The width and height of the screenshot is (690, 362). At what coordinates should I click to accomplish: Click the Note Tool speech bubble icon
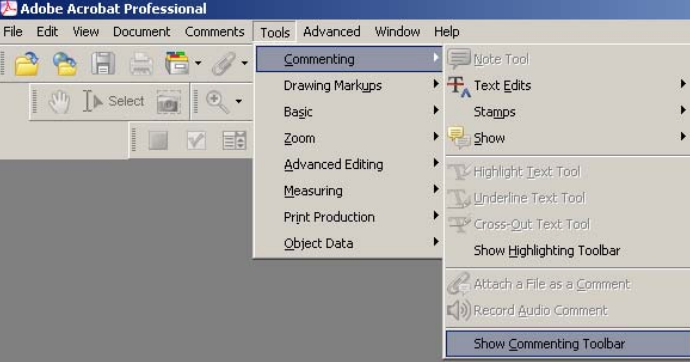[459, 59]
